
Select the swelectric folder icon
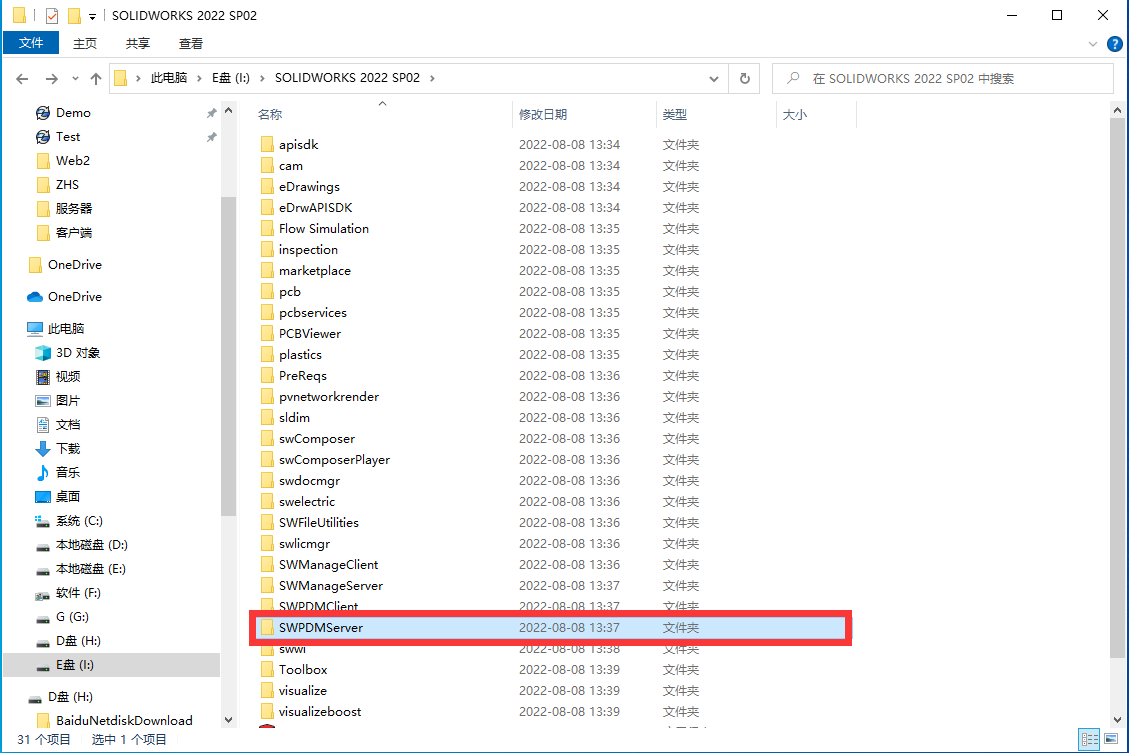pyautogui.click(x=267, y=502)
